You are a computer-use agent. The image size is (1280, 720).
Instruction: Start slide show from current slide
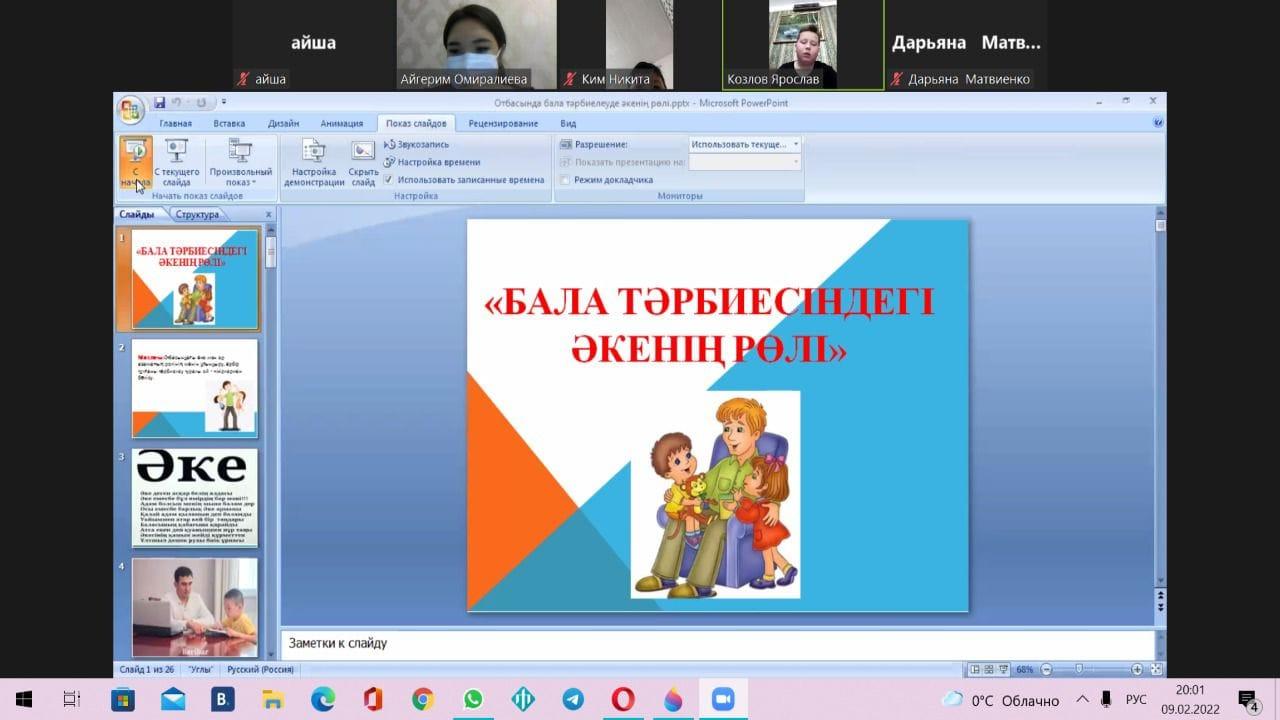click(177, 163)
